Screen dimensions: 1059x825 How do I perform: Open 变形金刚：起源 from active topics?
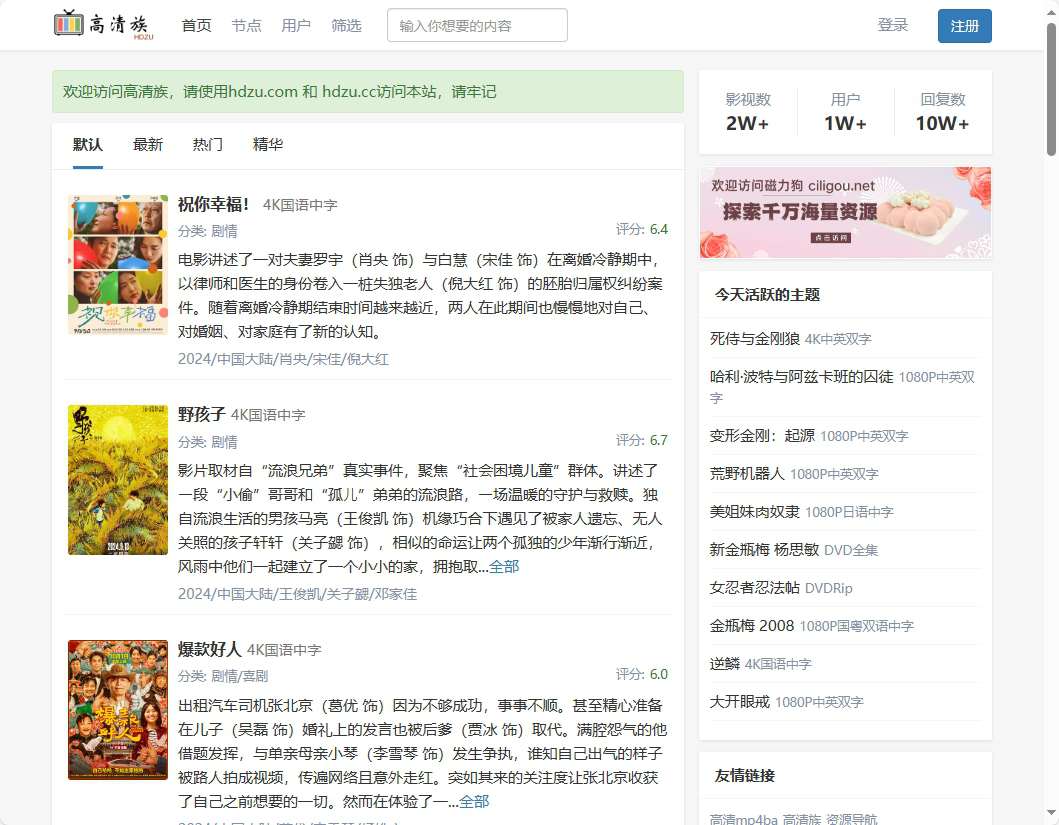coord(762,436)
